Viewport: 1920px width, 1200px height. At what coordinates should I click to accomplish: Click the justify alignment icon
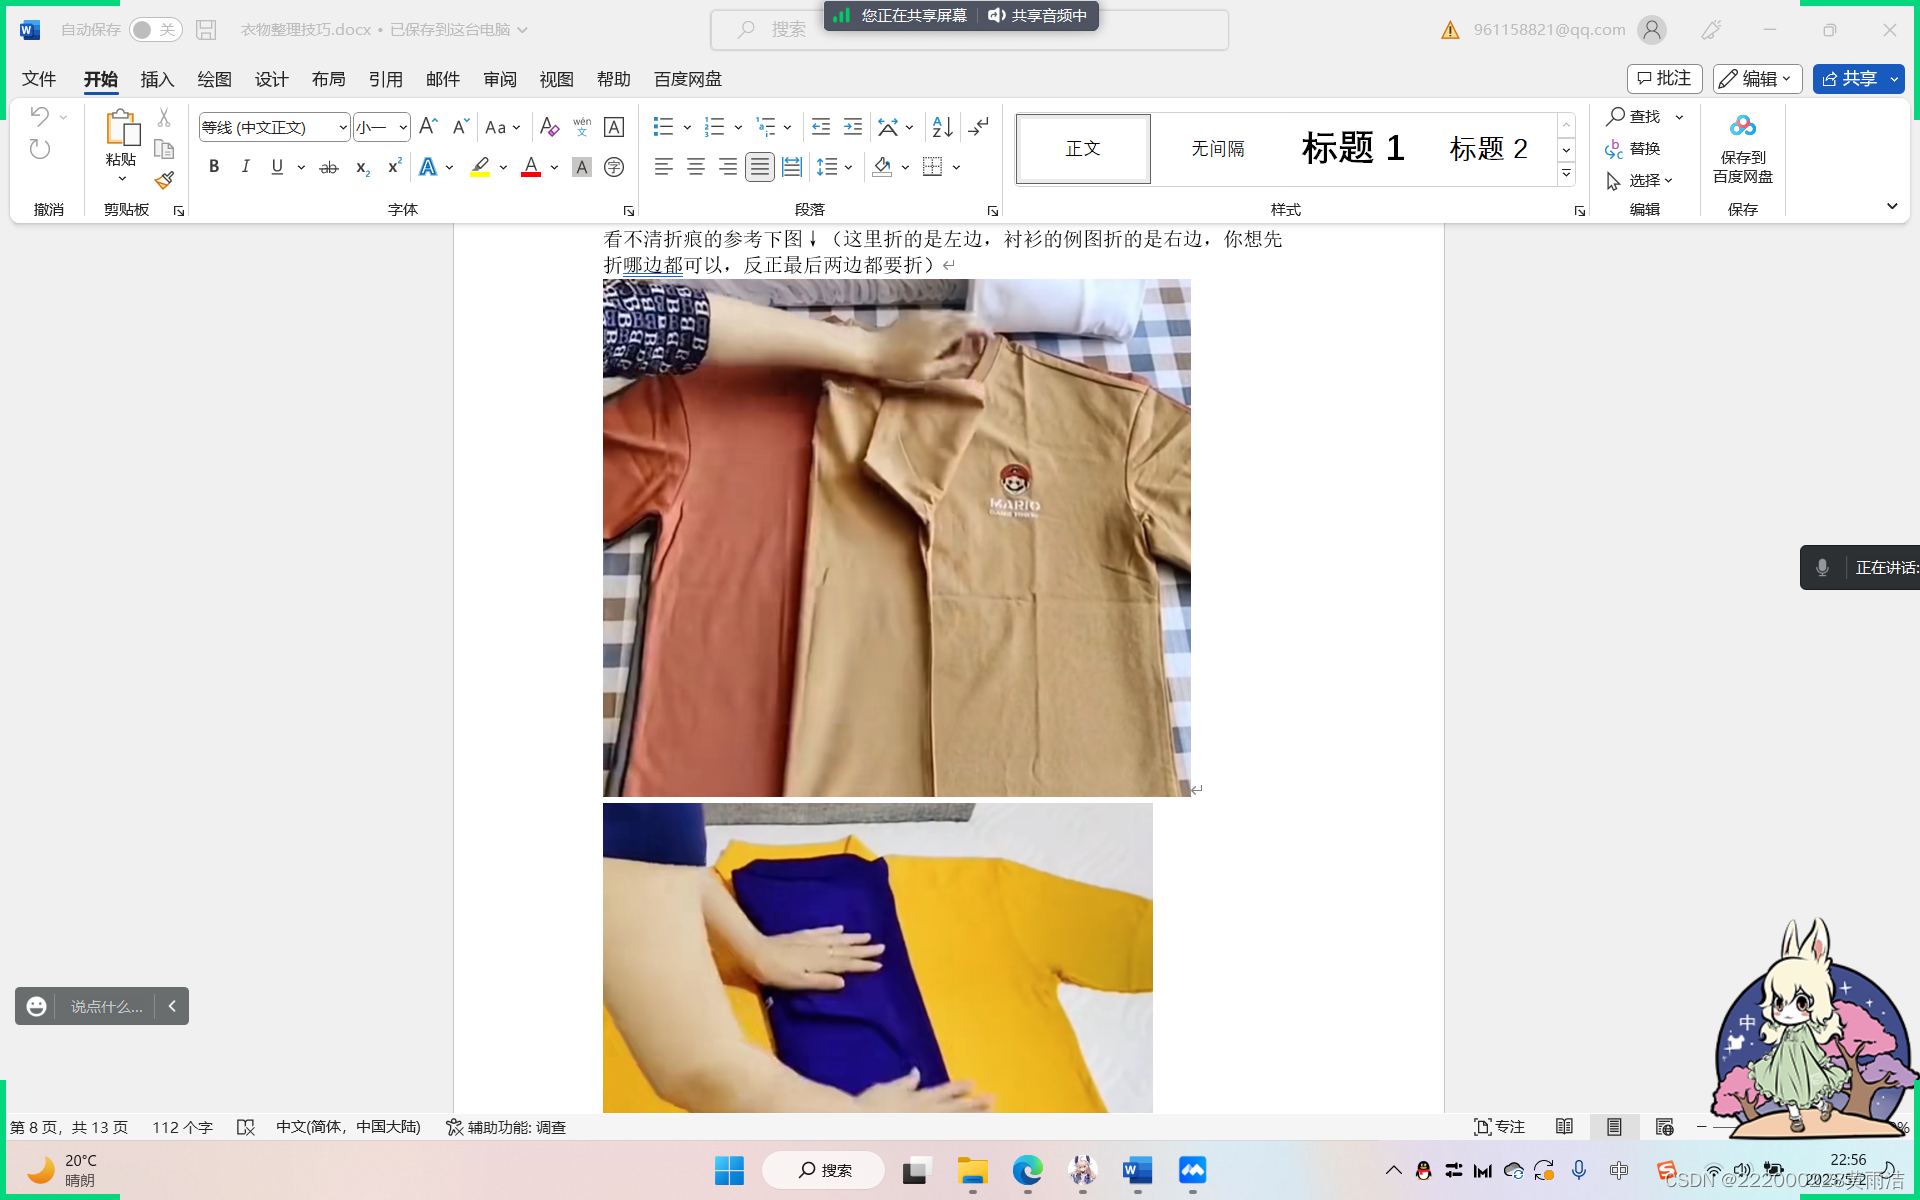[760, 167]
